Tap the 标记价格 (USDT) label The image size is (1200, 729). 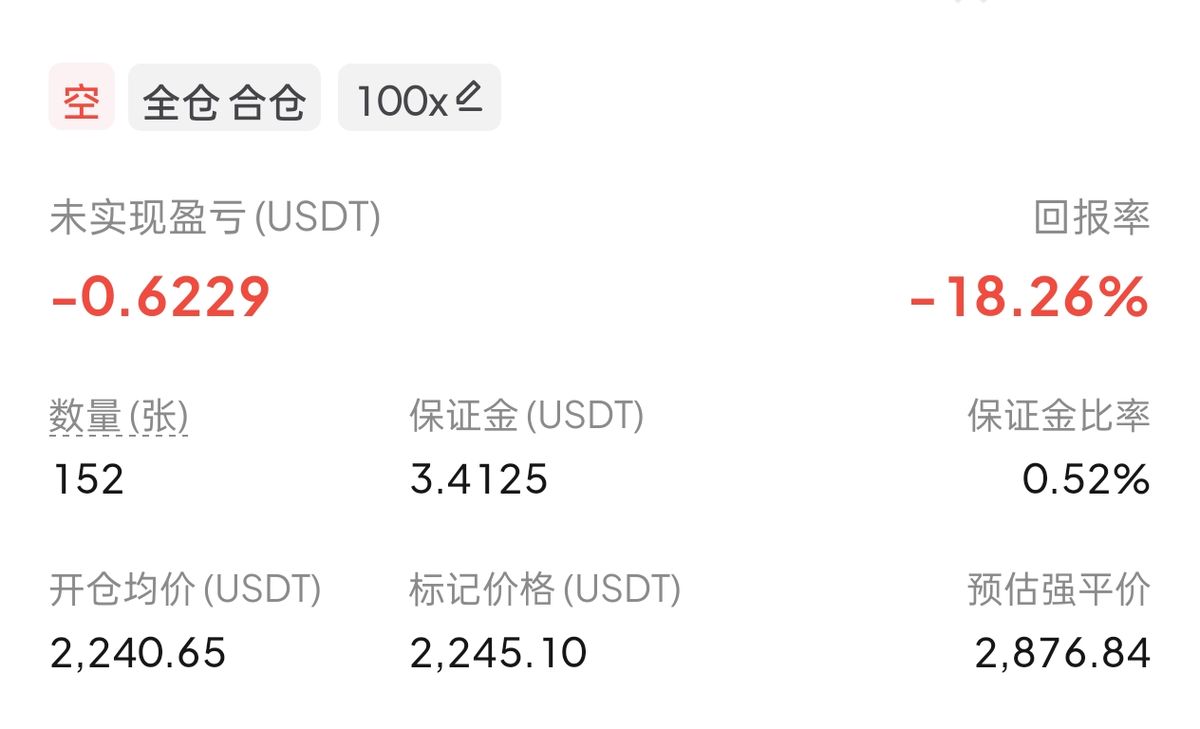(545, 590)
